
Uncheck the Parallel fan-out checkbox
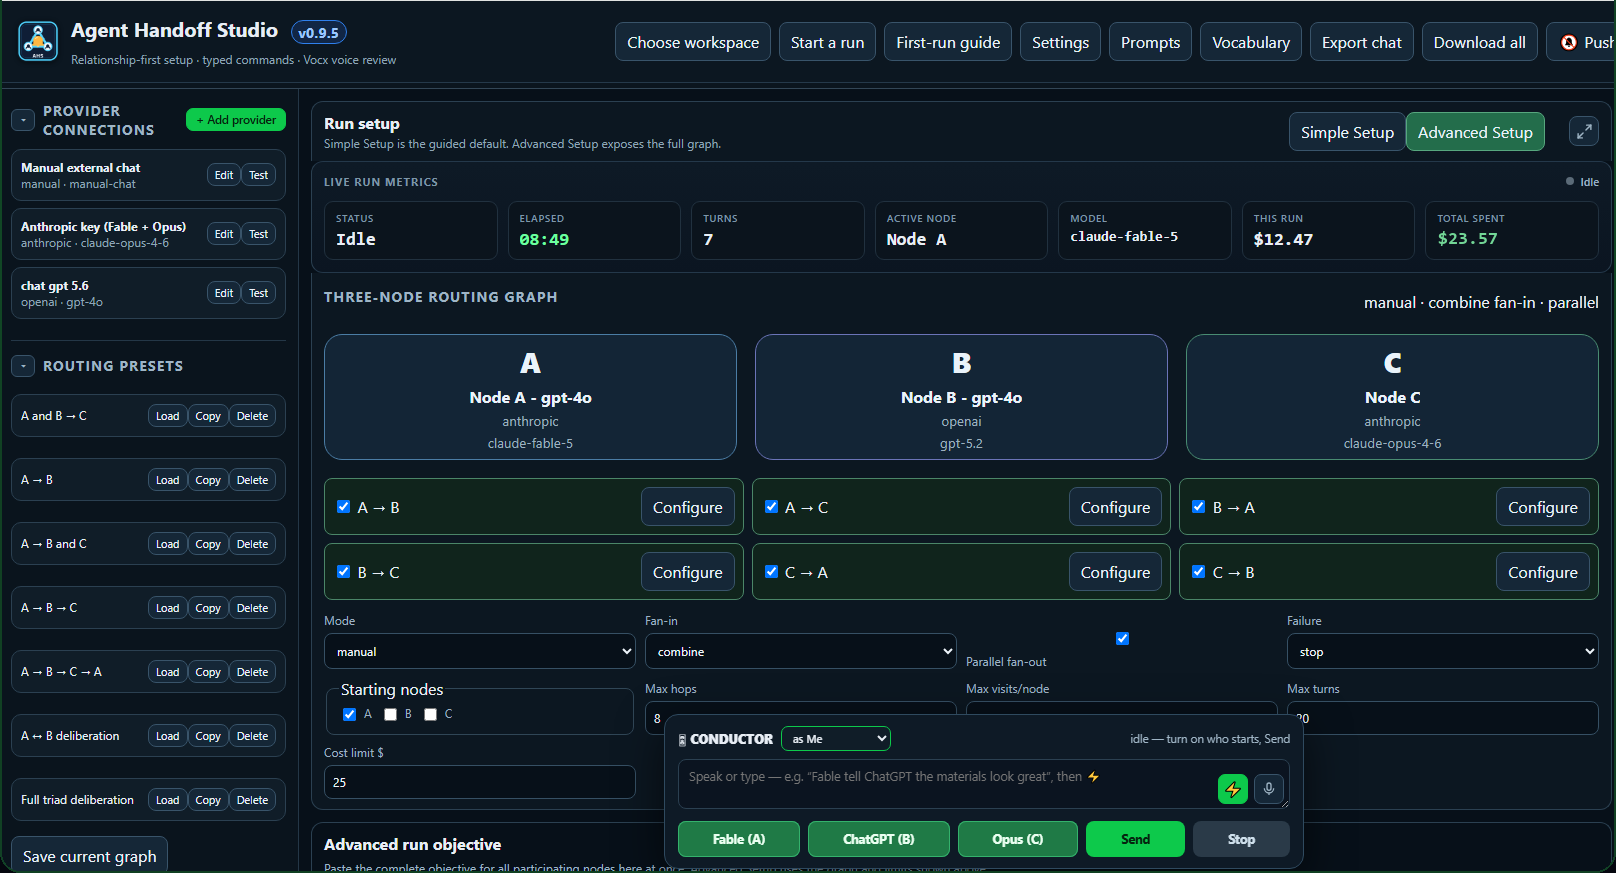(x=1122, y=638)
